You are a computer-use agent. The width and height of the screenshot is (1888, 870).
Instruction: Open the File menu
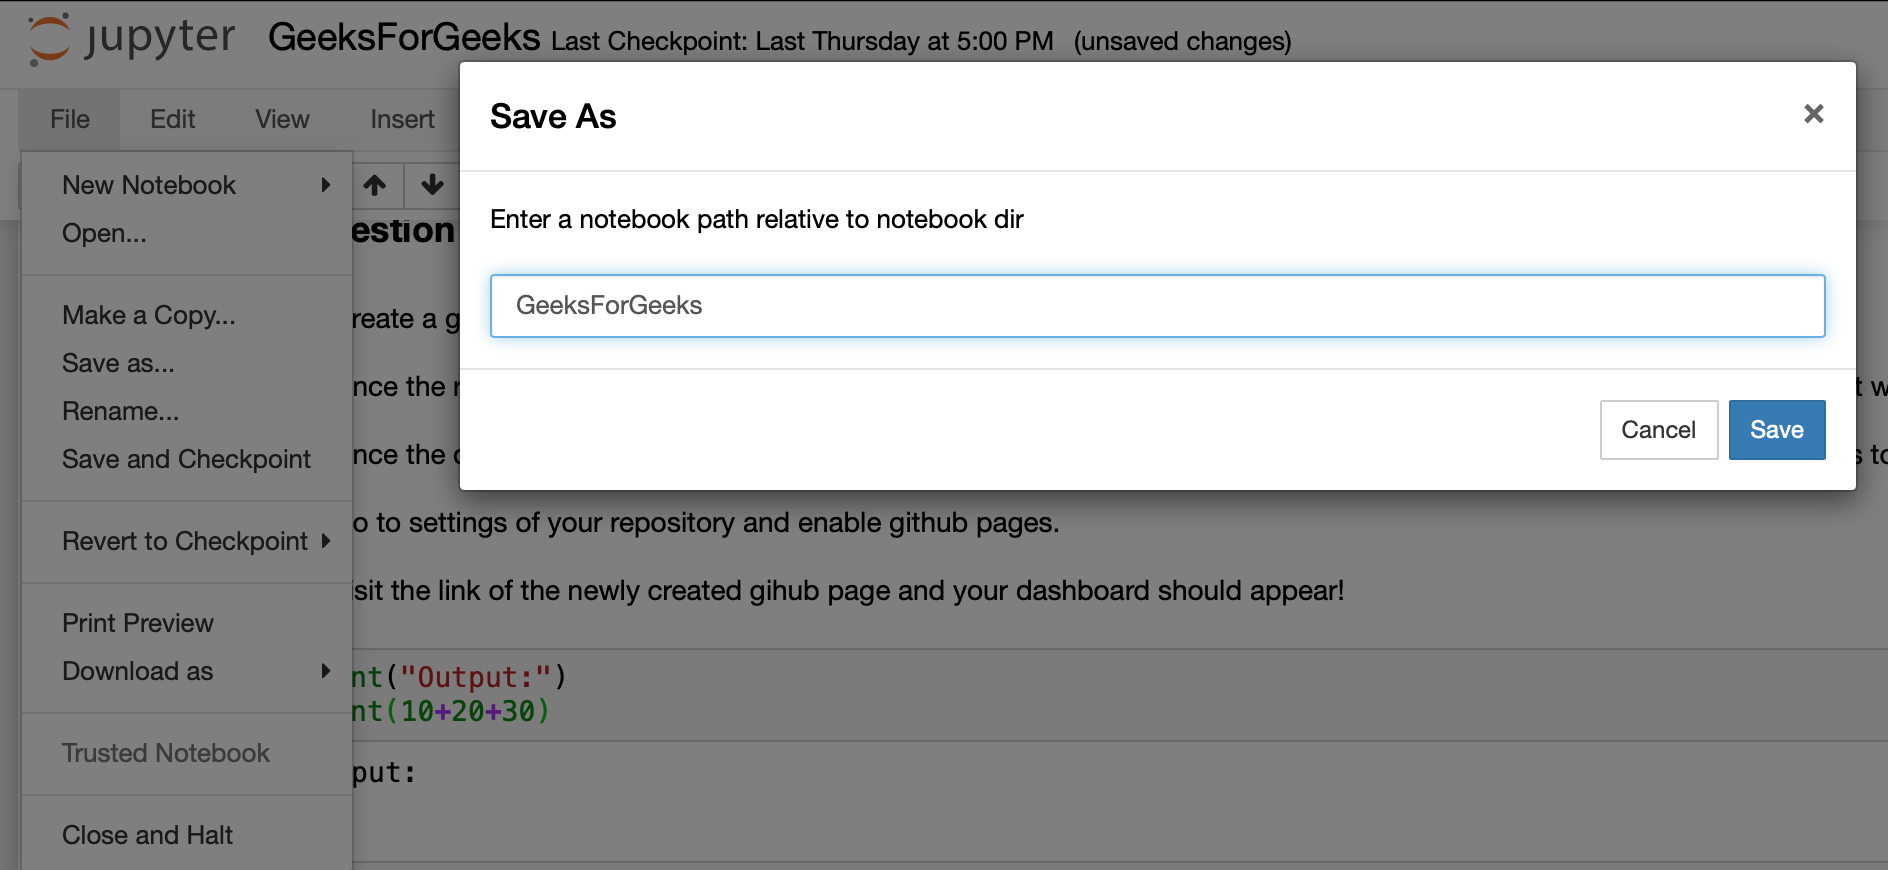(70, 119)
